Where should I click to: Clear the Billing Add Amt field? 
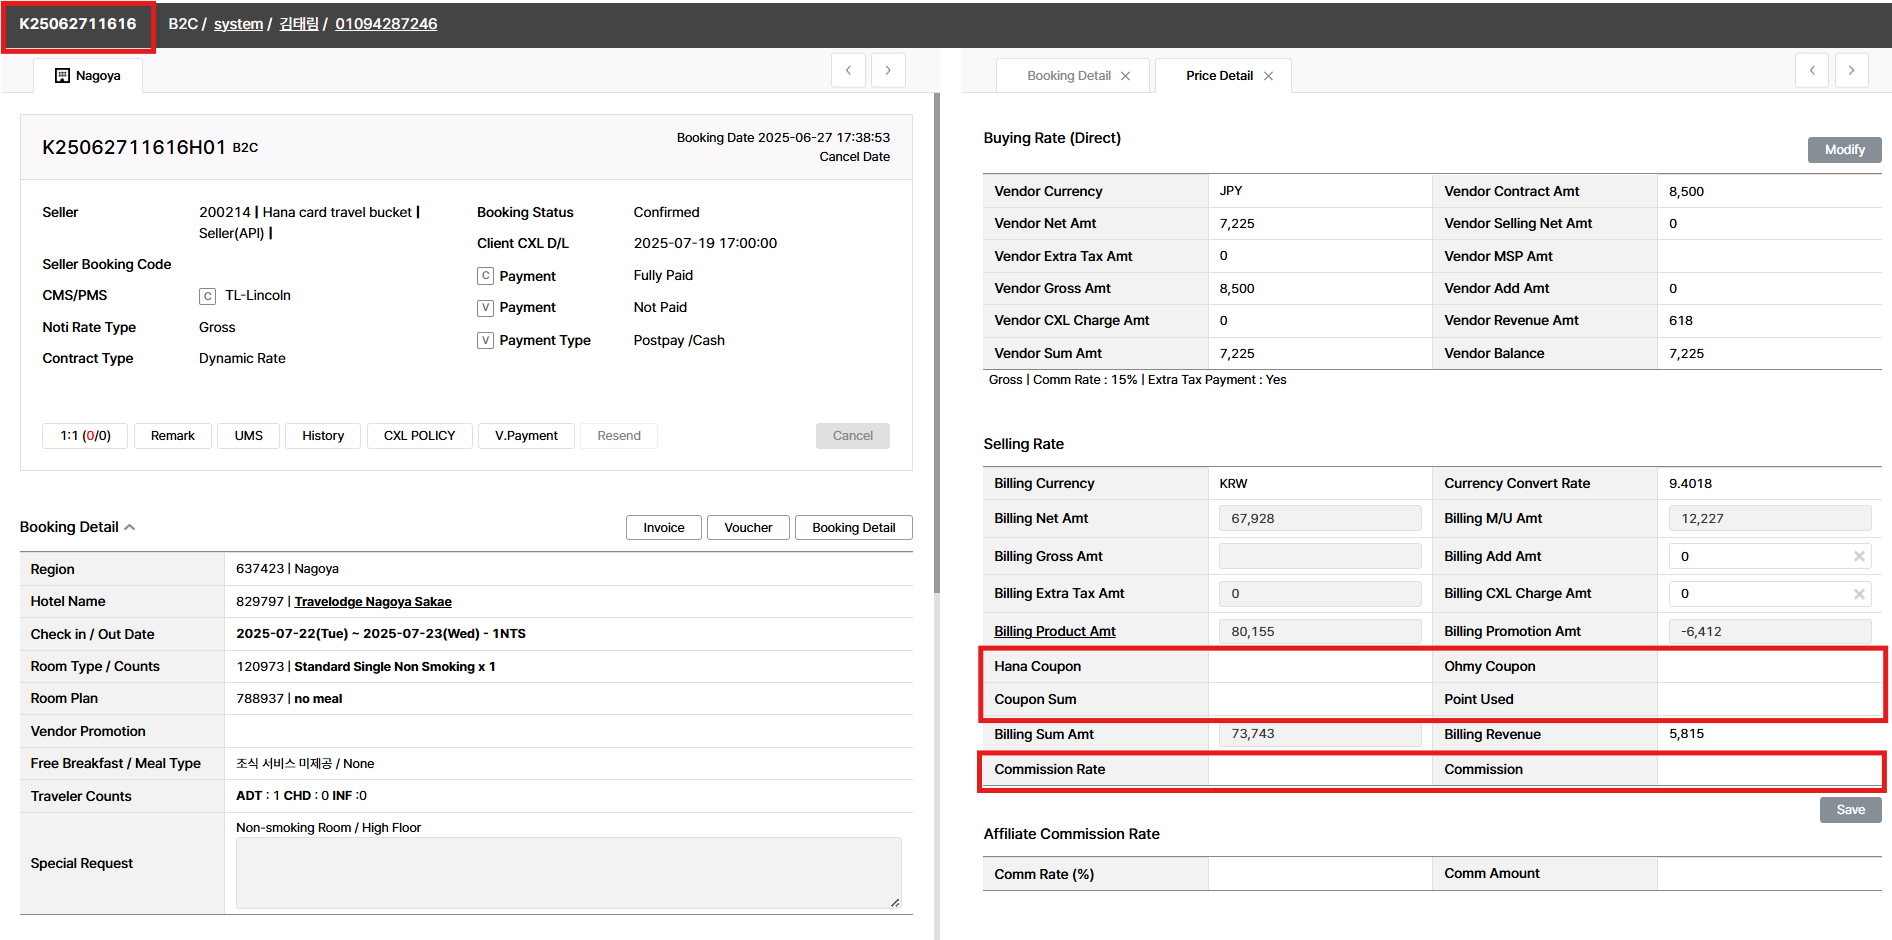coord(1859,557)
